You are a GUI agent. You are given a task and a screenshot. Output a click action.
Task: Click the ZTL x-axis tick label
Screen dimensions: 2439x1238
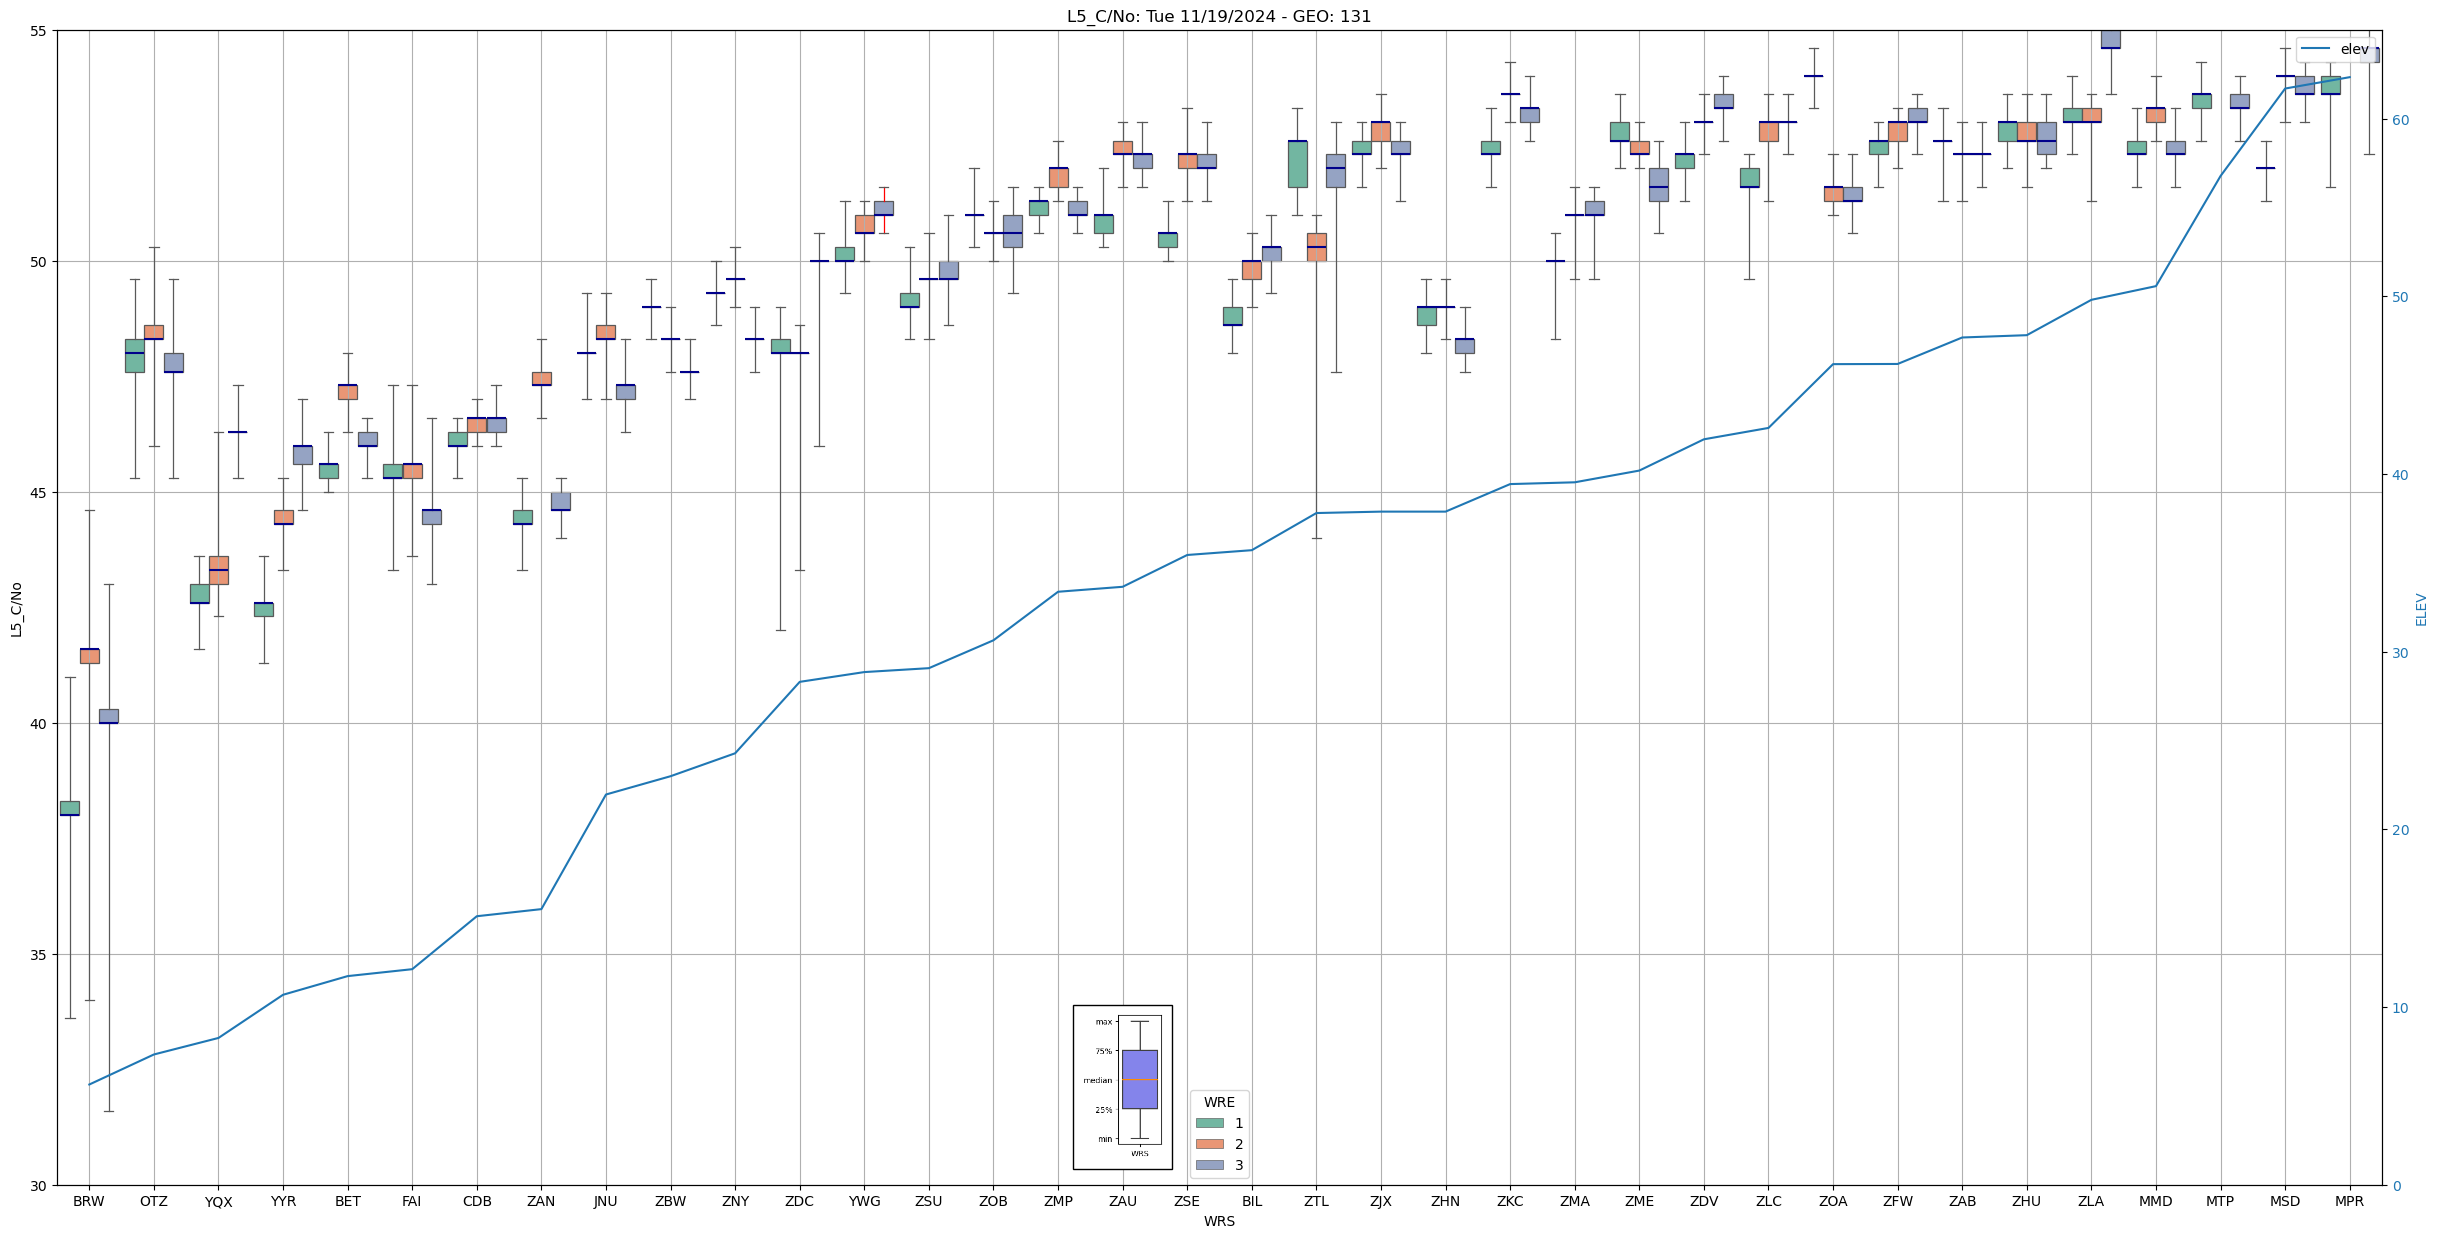coord(1316,1202)
